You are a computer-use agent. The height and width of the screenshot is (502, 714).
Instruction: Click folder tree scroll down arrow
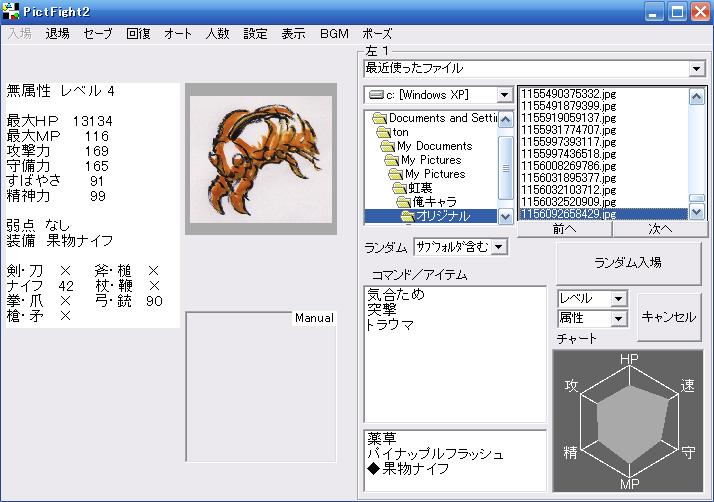pos(505,216)
